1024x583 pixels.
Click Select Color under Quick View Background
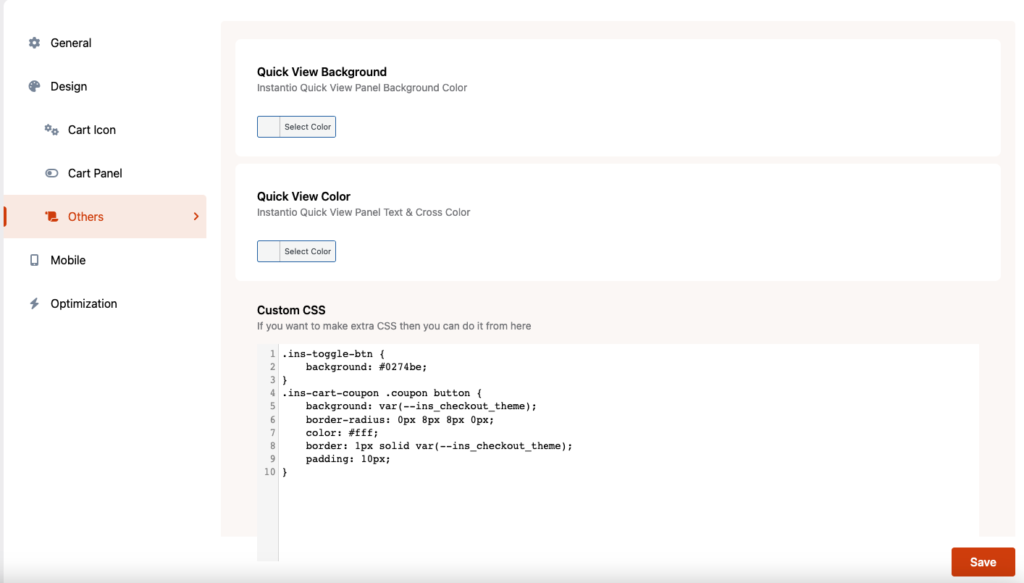307,126
